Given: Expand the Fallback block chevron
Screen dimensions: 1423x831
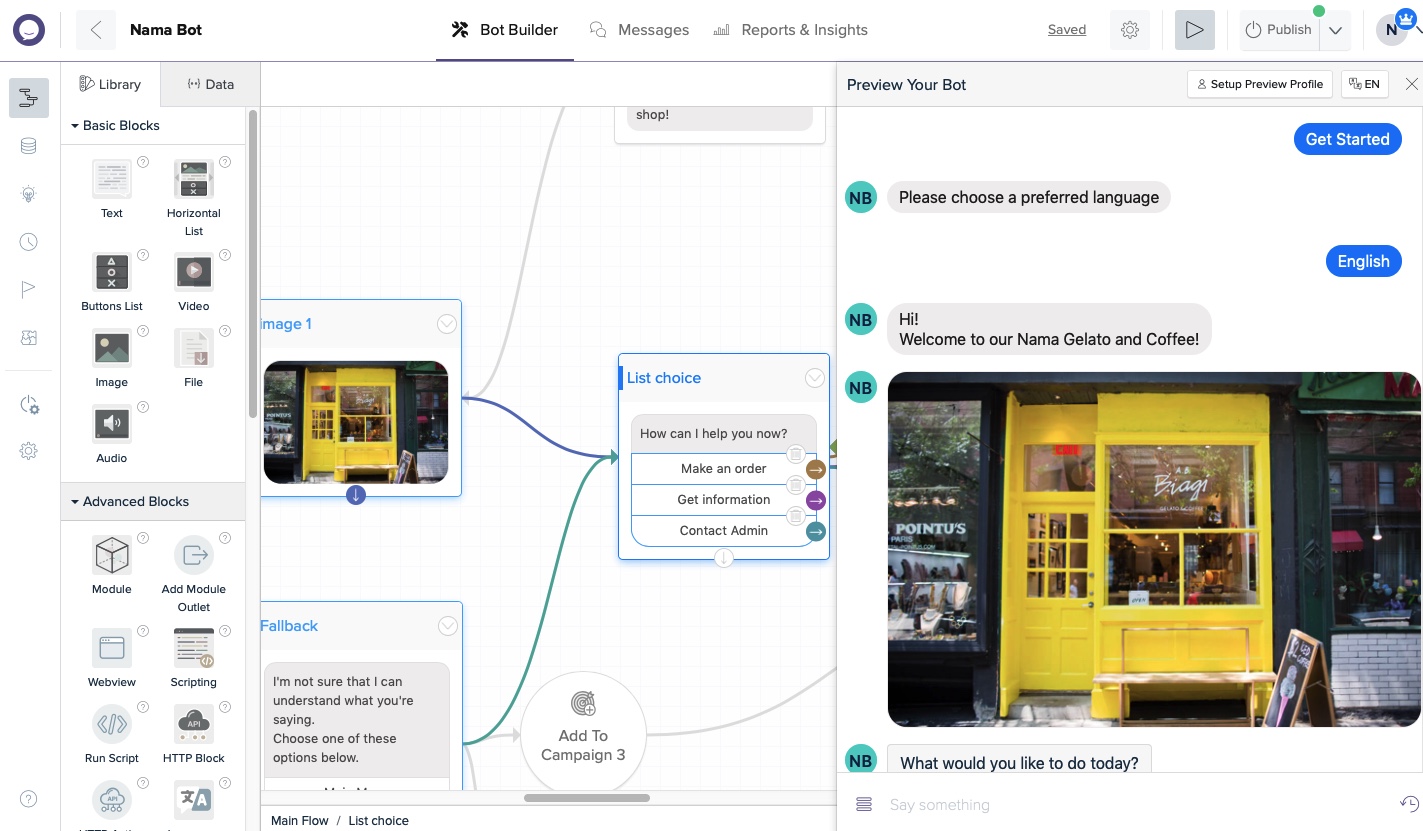Looking at the screenshot, I should pos(447,626).
